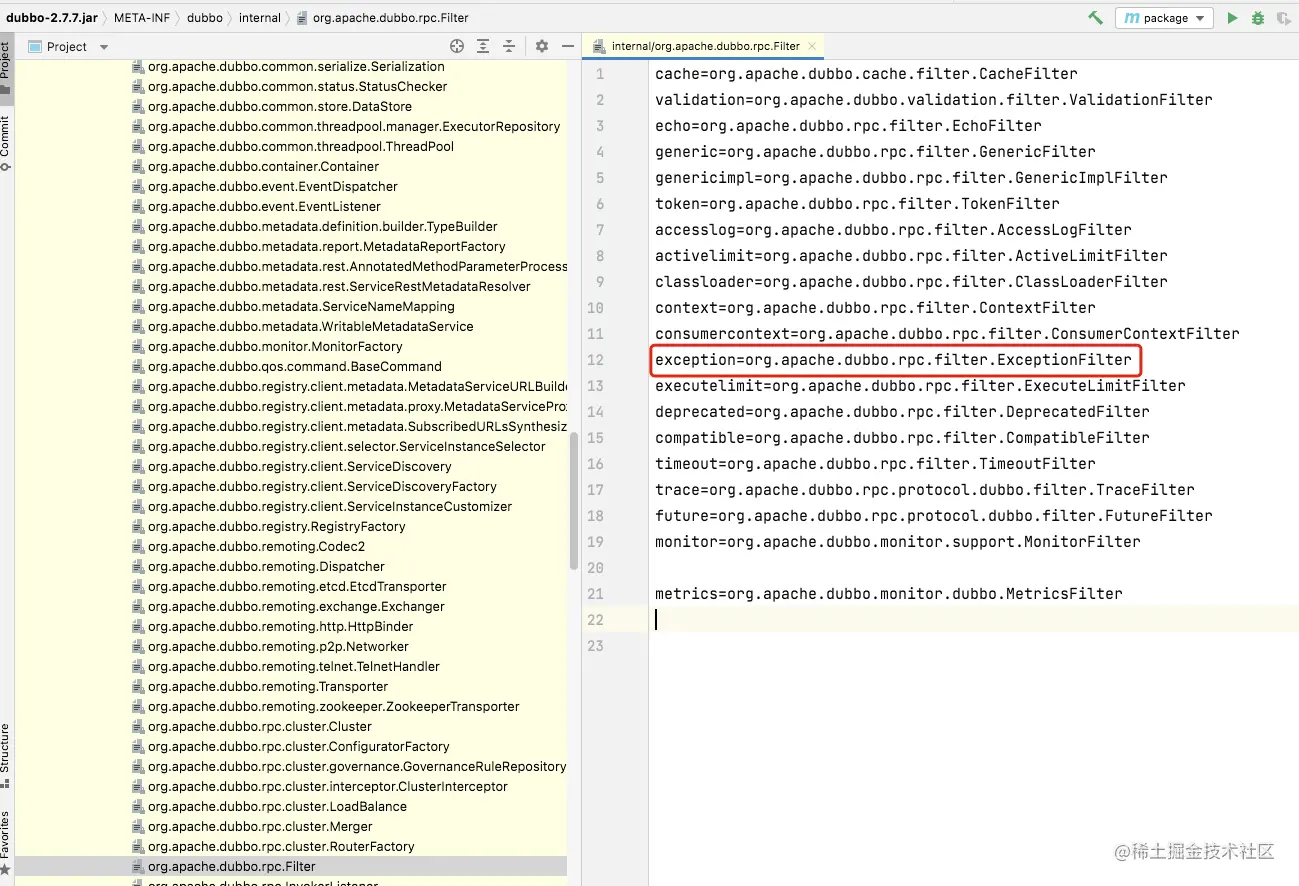Select org.apache.dubbo.container.Container file
The height and width of the screenshot is (886, 1299).
(x=263, y=166)
